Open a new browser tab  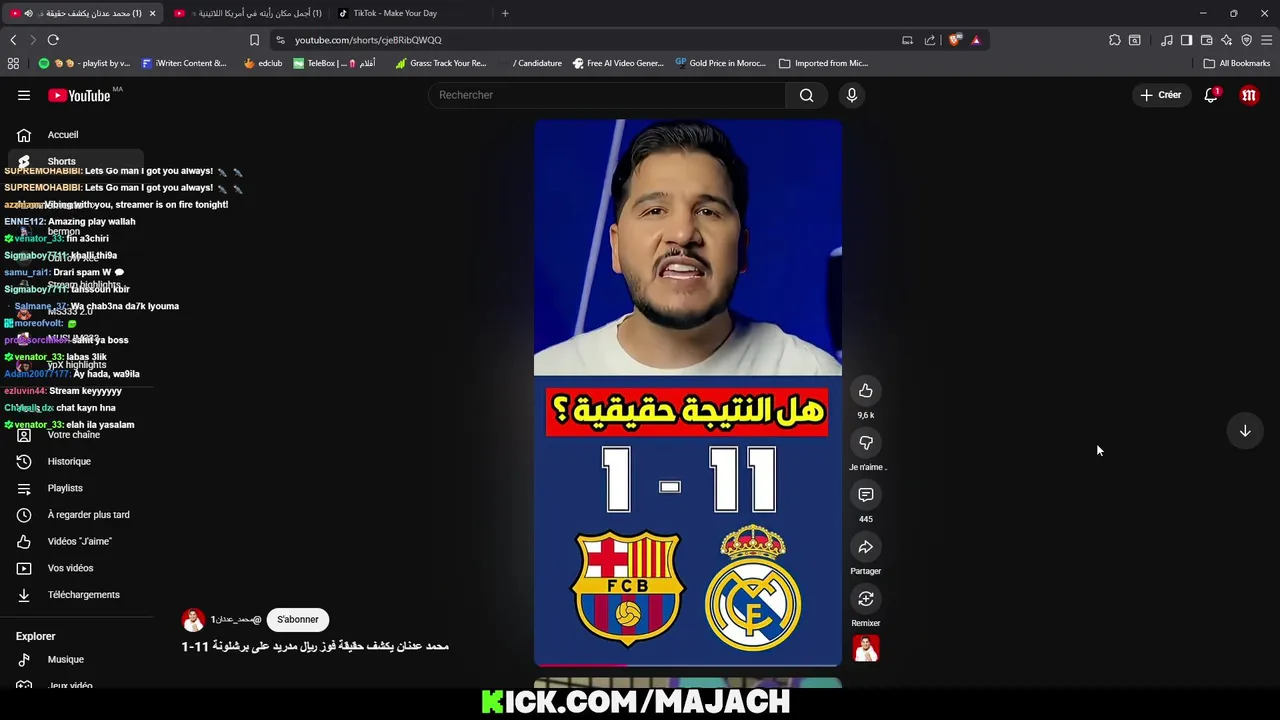click(505, 13)
